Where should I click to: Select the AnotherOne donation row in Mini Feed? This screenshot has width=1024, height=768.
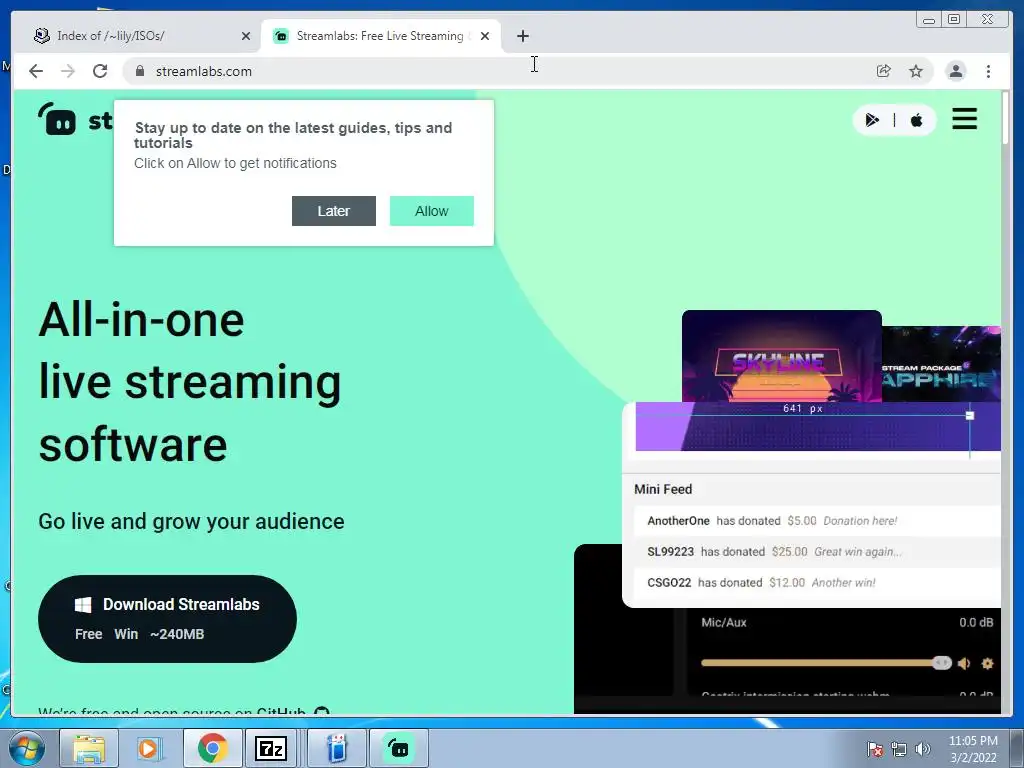817,521
